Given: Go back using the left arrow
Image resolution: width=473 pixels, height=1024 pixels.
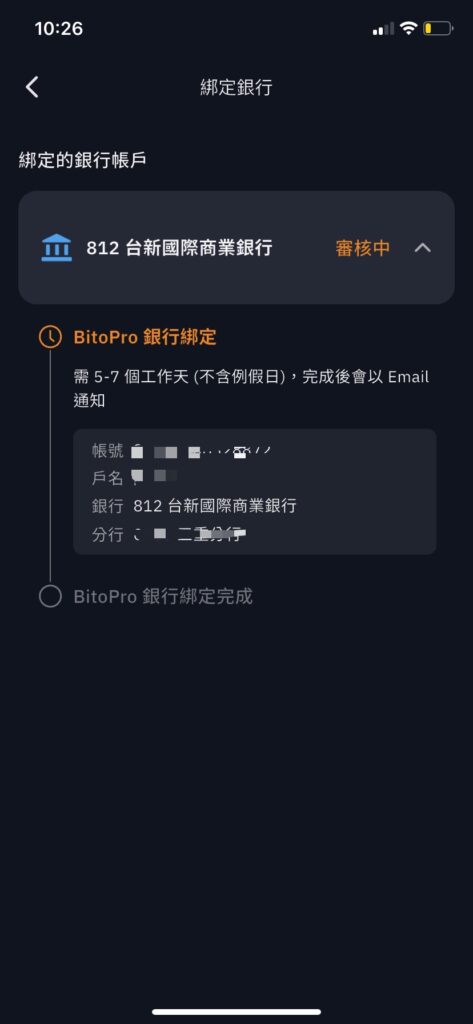Looking at the screenshot, I should (x=32, y=87).
